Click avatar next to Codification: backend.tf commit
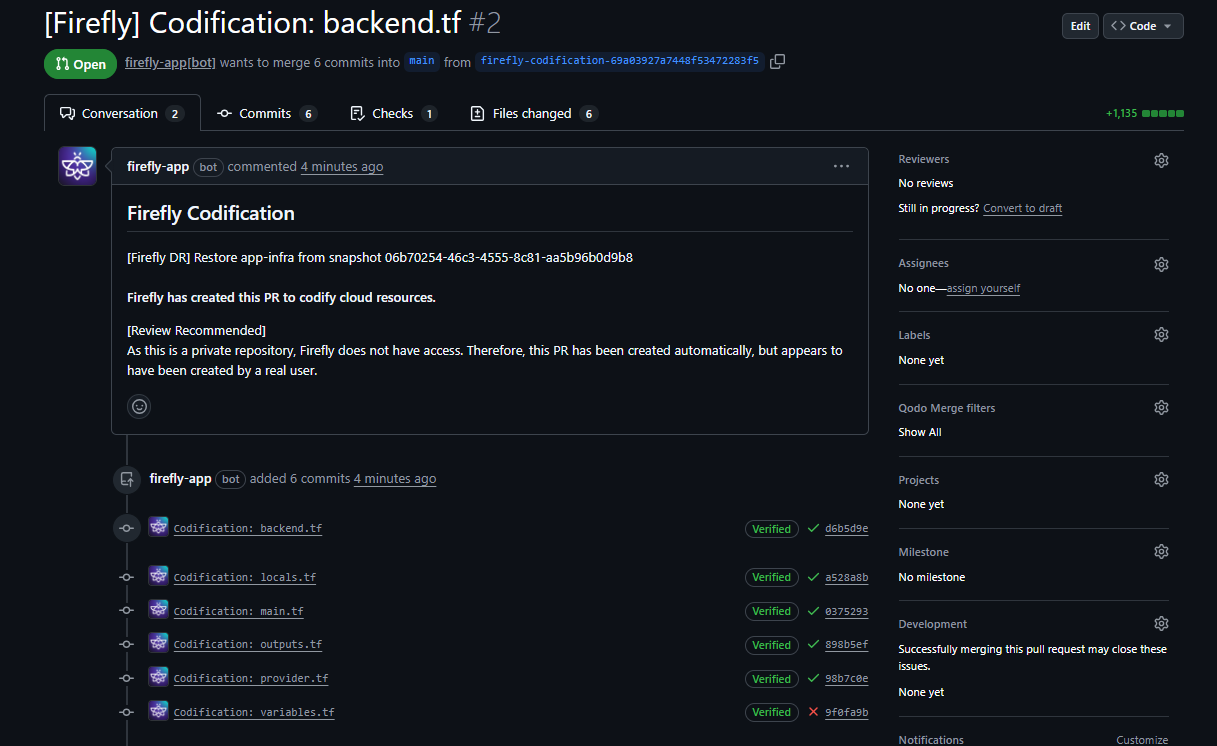The image size is (1217, 746). click(x=158, y=526)
